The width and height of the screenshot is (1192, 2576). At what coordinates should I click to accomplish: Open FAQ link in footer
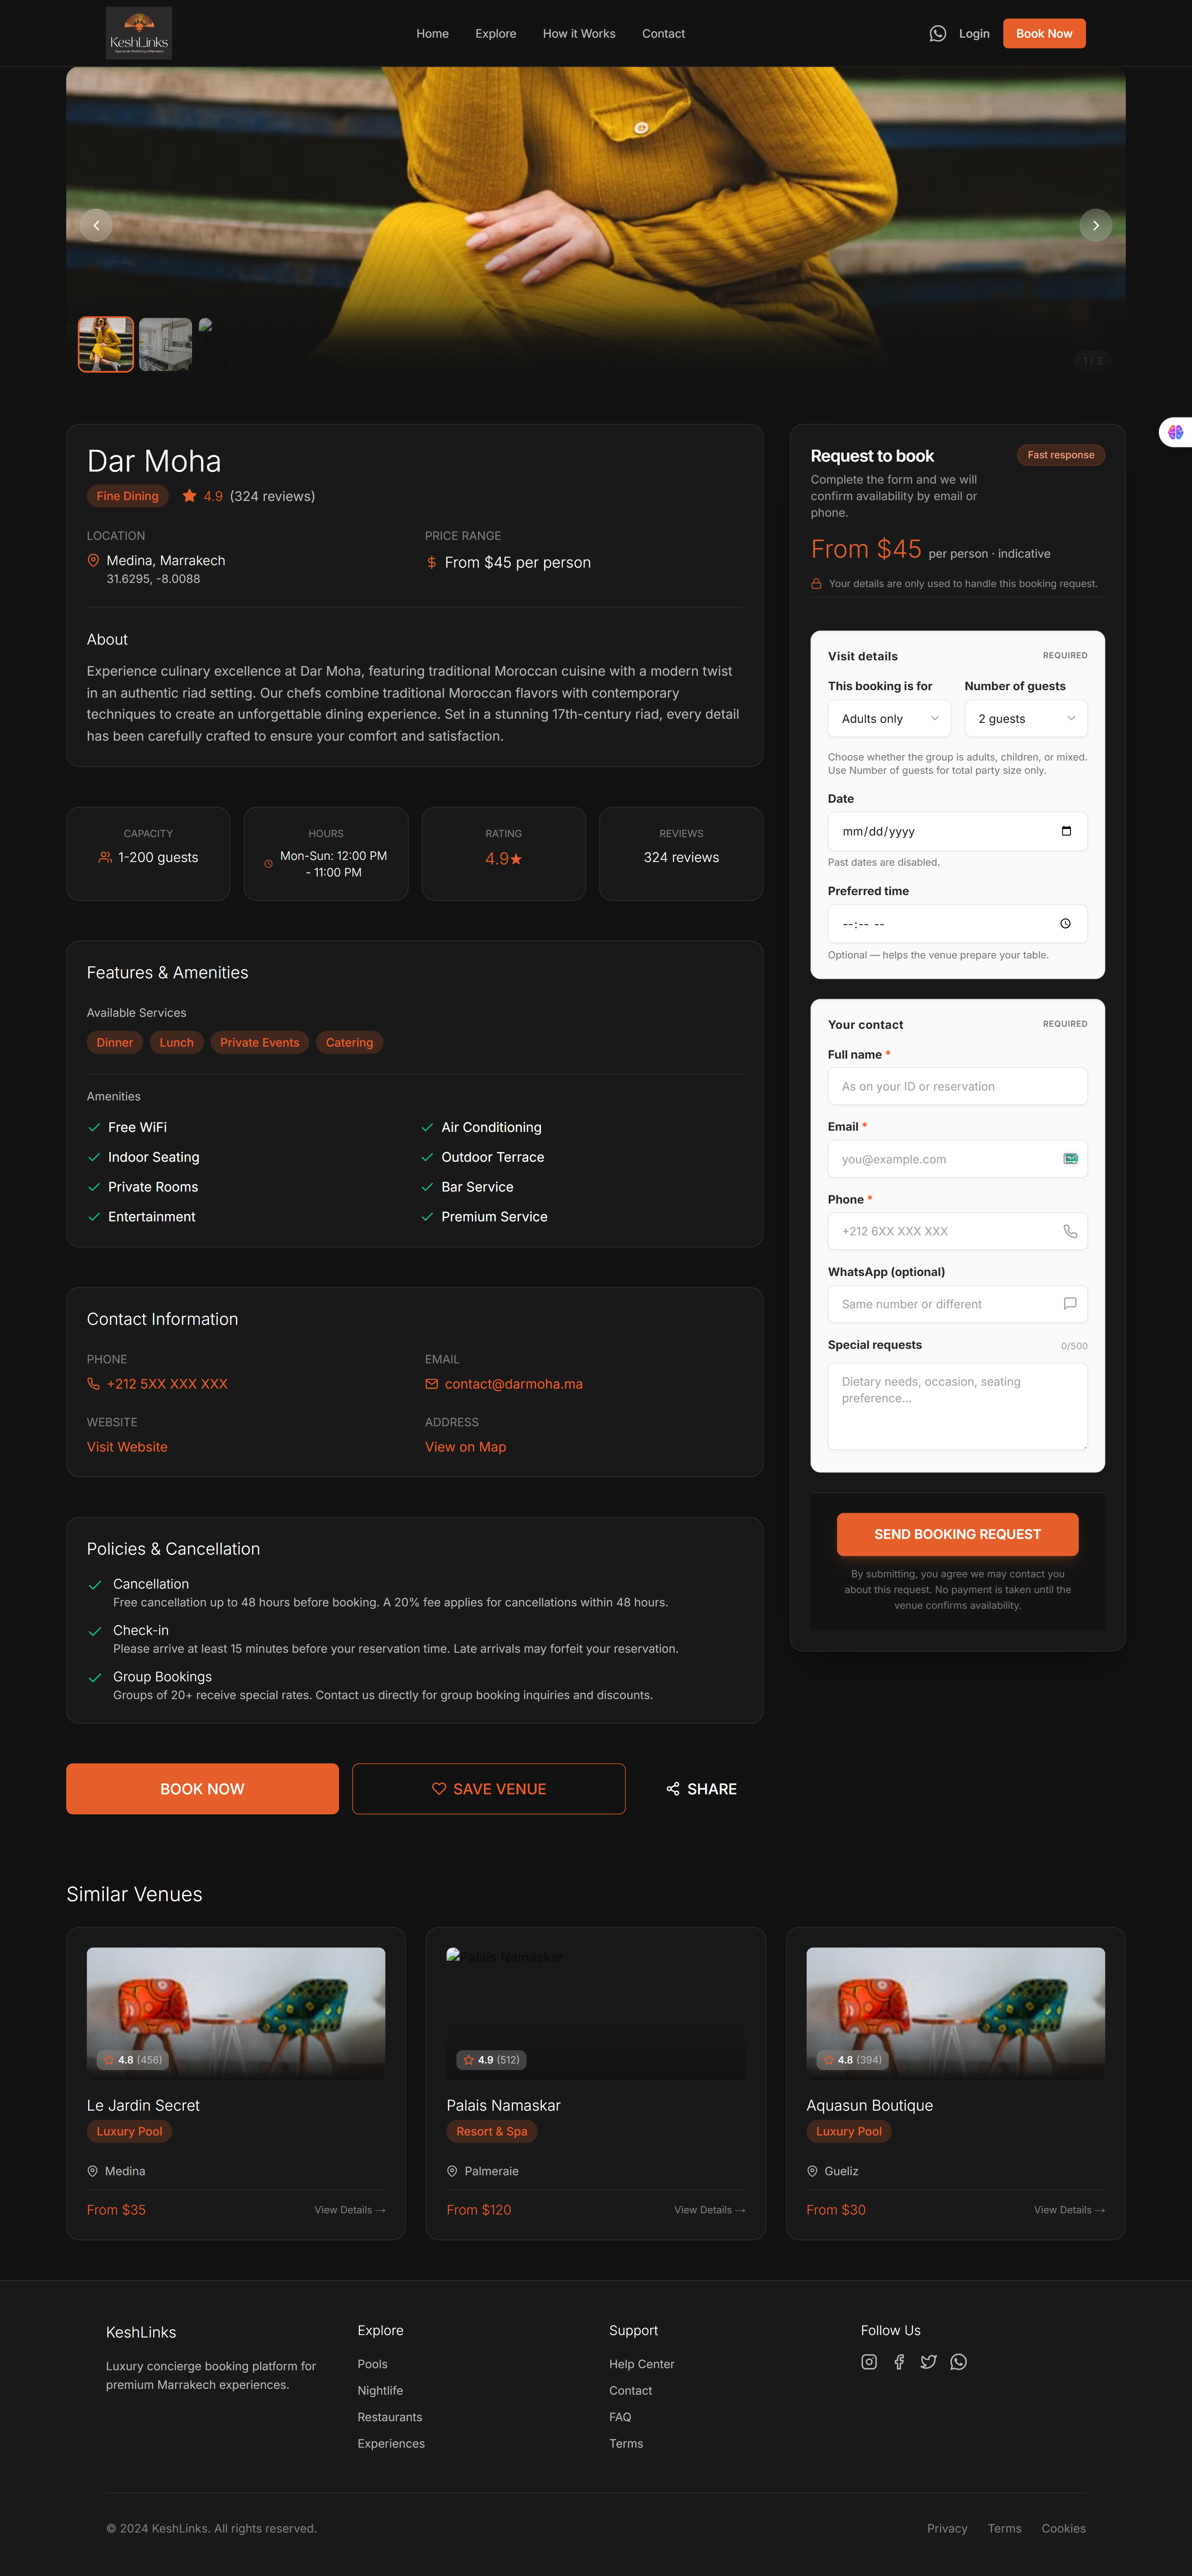tap(620, 2416)
